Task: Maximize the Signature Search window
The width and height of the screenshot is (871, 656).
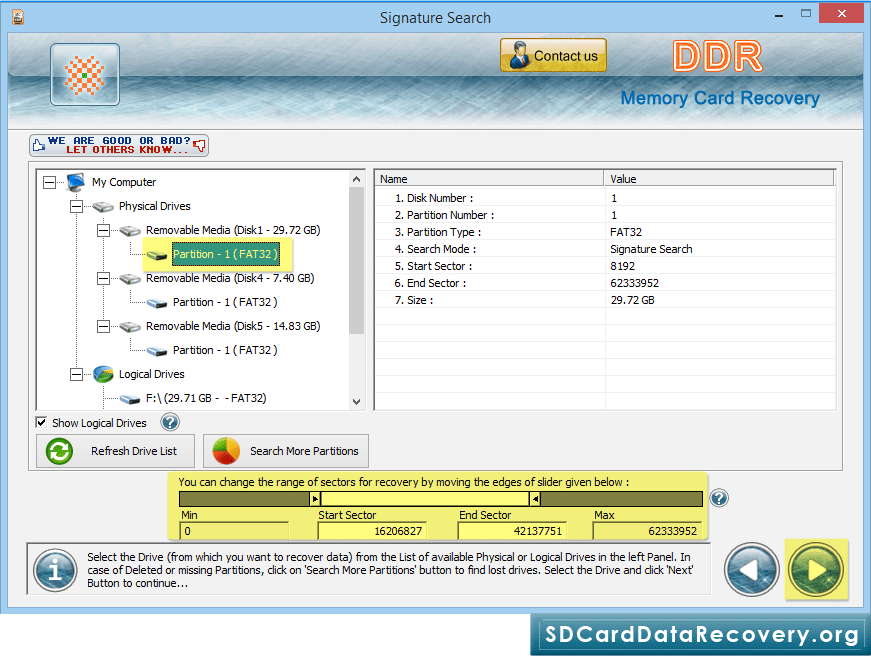Action: click(x=805, y=13)
